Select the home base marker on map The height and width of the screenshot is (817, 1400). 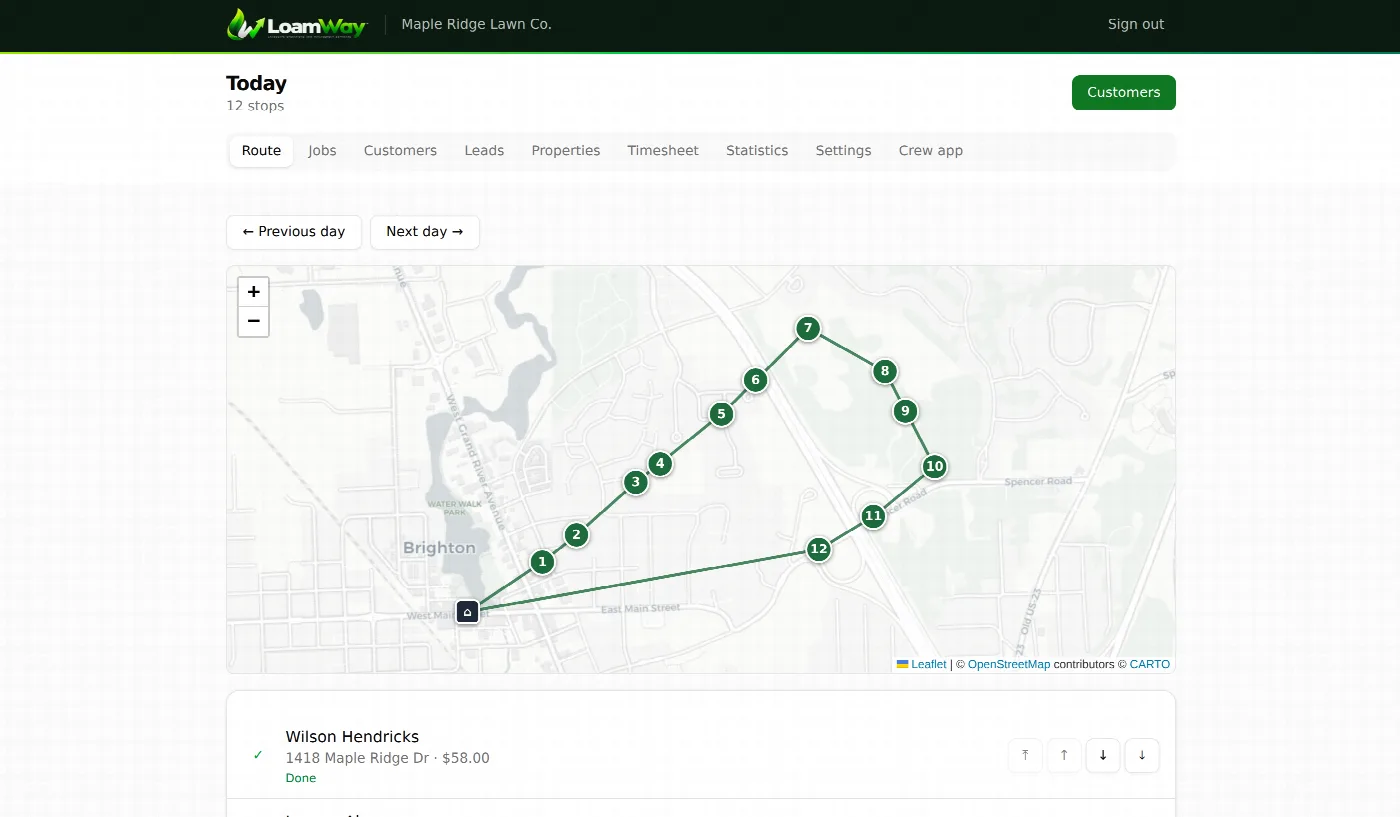[467, 612]
